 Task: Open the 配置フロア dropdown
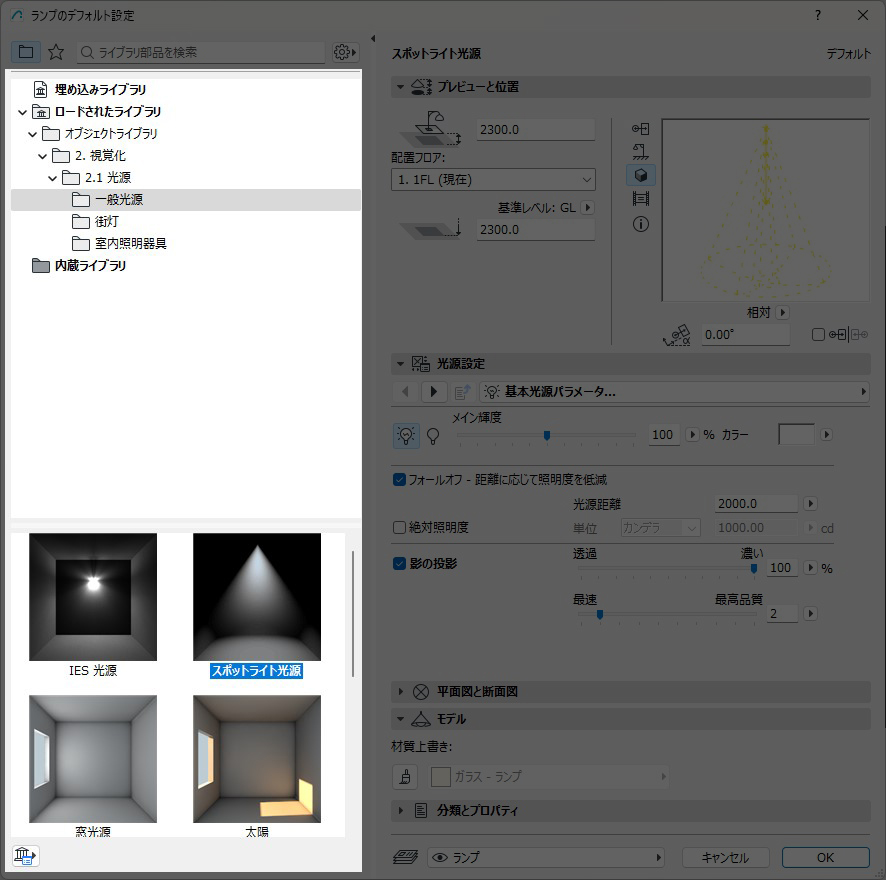coord(493,180)
